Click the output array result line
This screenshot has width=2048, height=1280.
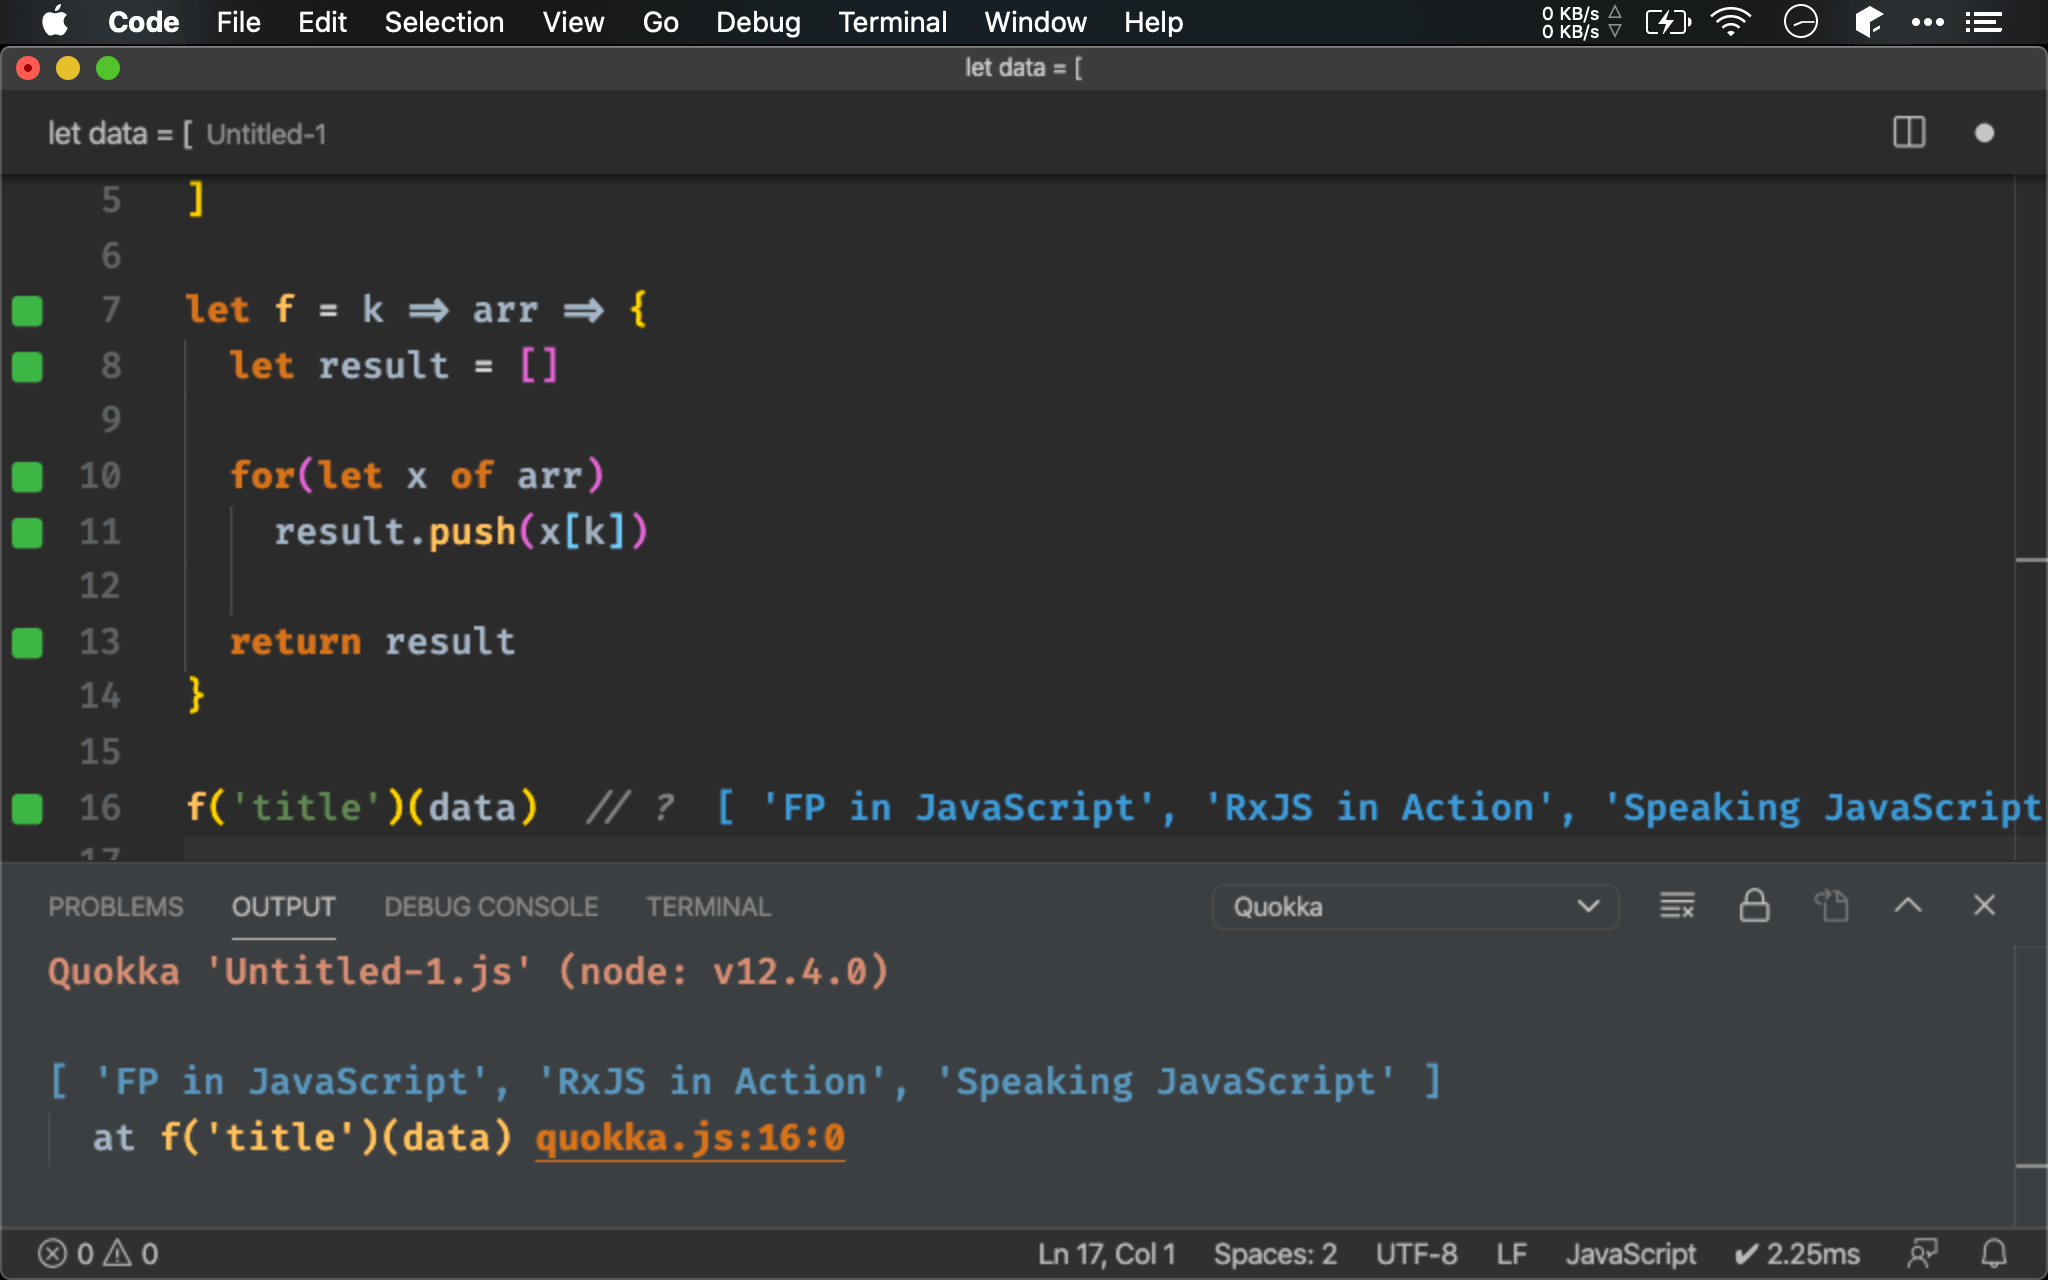745,1081
